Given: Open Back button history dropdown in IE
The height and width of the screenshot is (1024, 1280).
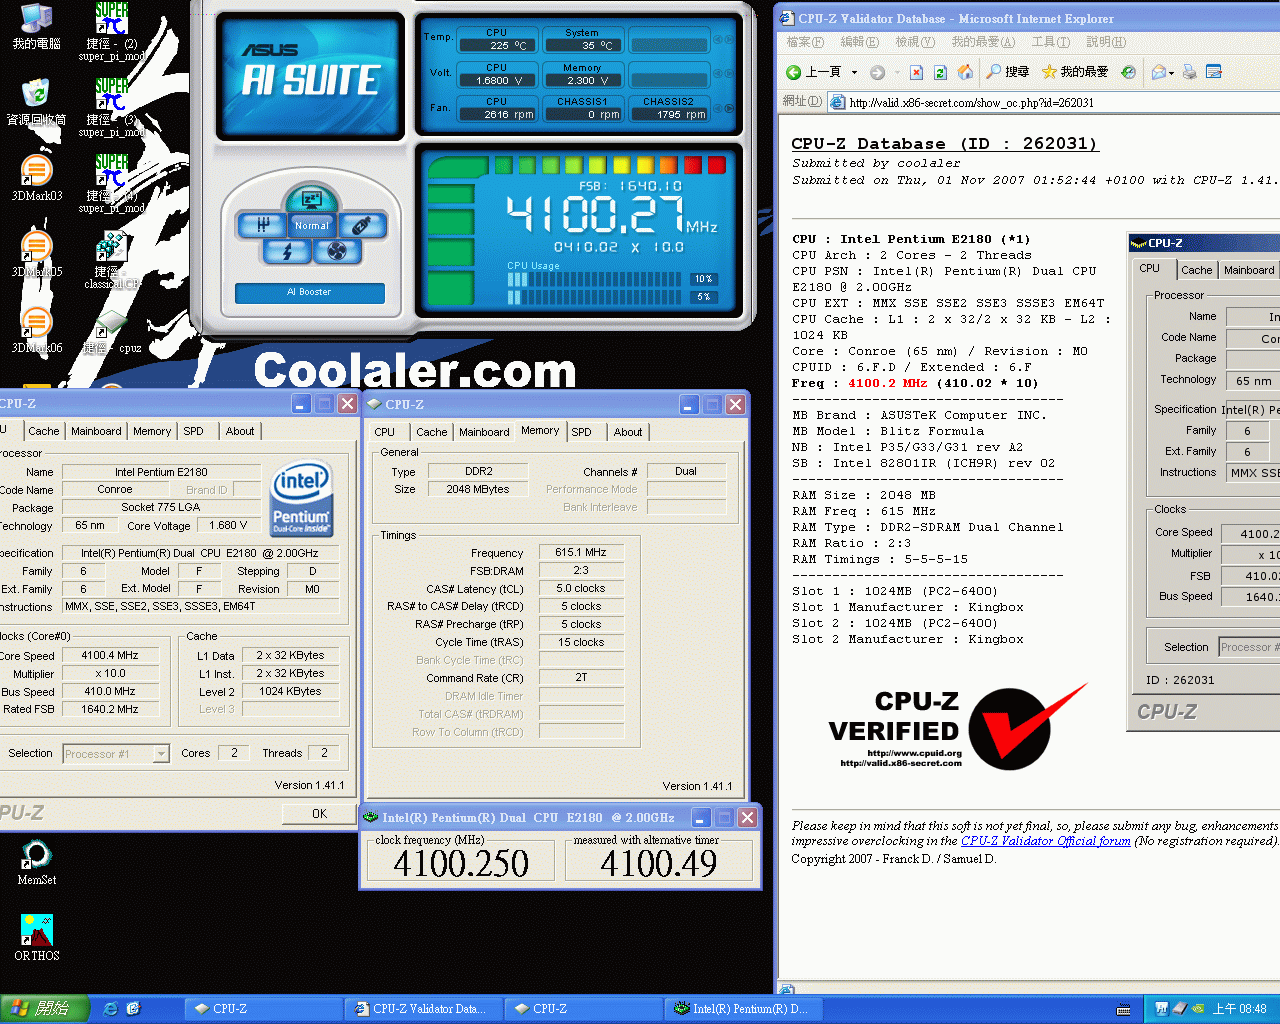Looking at the screenshot, I should [854, 72].
